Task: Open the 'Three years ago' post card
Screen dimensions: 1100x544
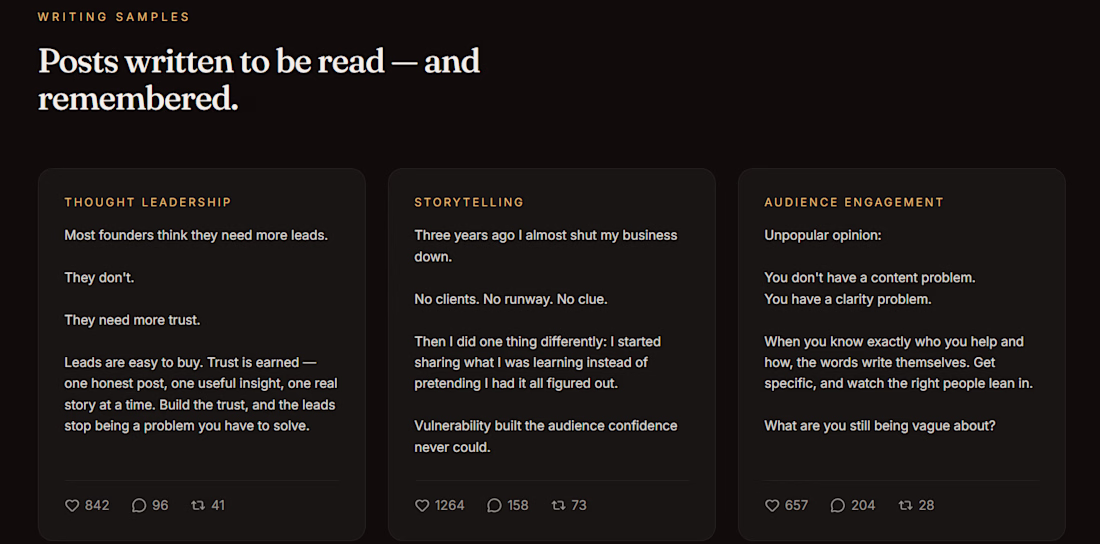Action: (552, 354)
